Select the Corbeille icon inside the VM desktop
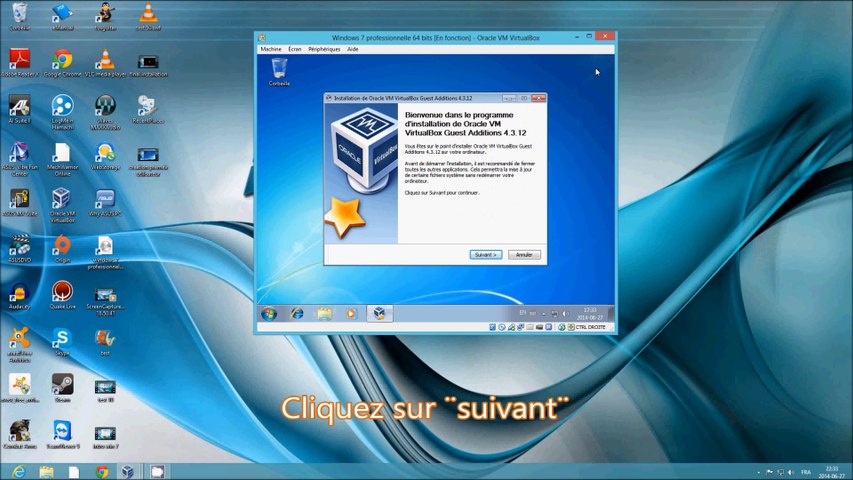 point(279,72)
